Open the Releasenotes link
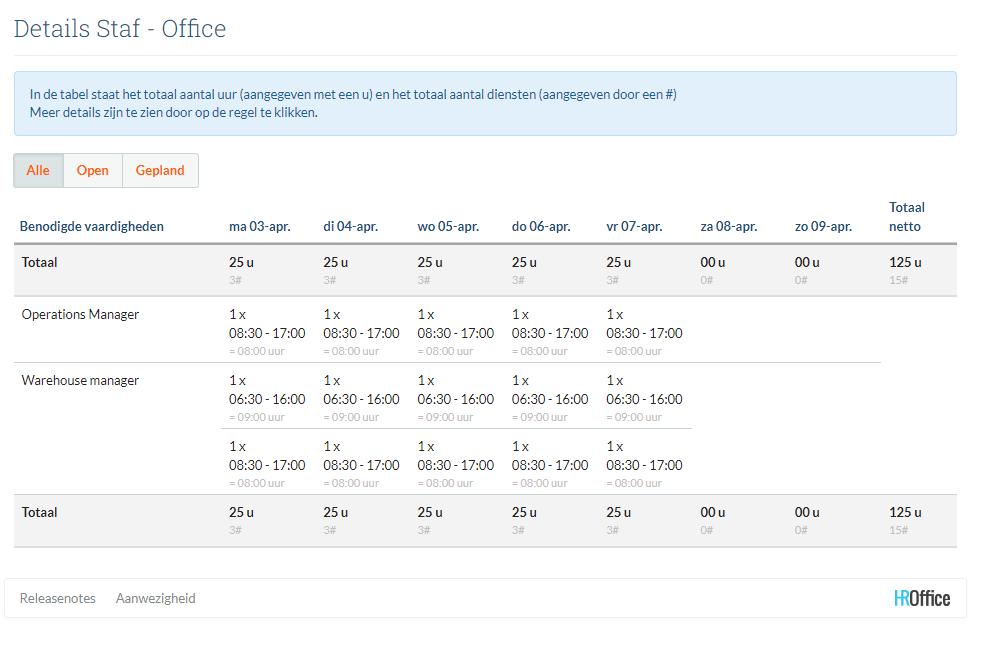Screen dimensions: 982x645 (58, 598)
